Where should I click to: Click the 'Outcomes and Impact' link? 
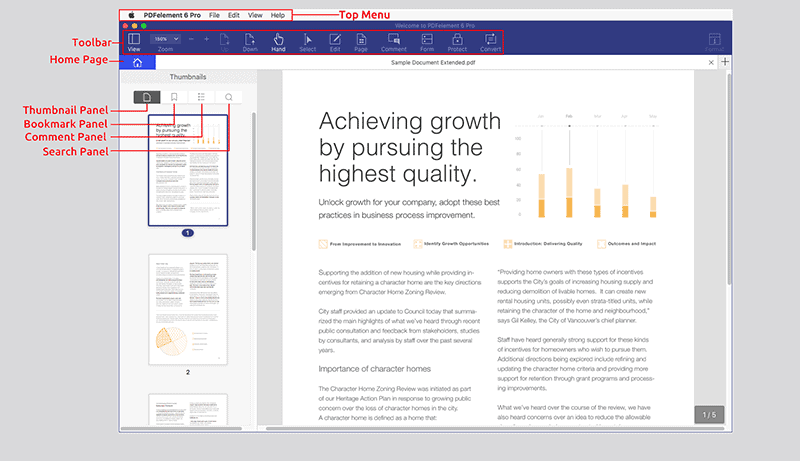click(627, 244)
